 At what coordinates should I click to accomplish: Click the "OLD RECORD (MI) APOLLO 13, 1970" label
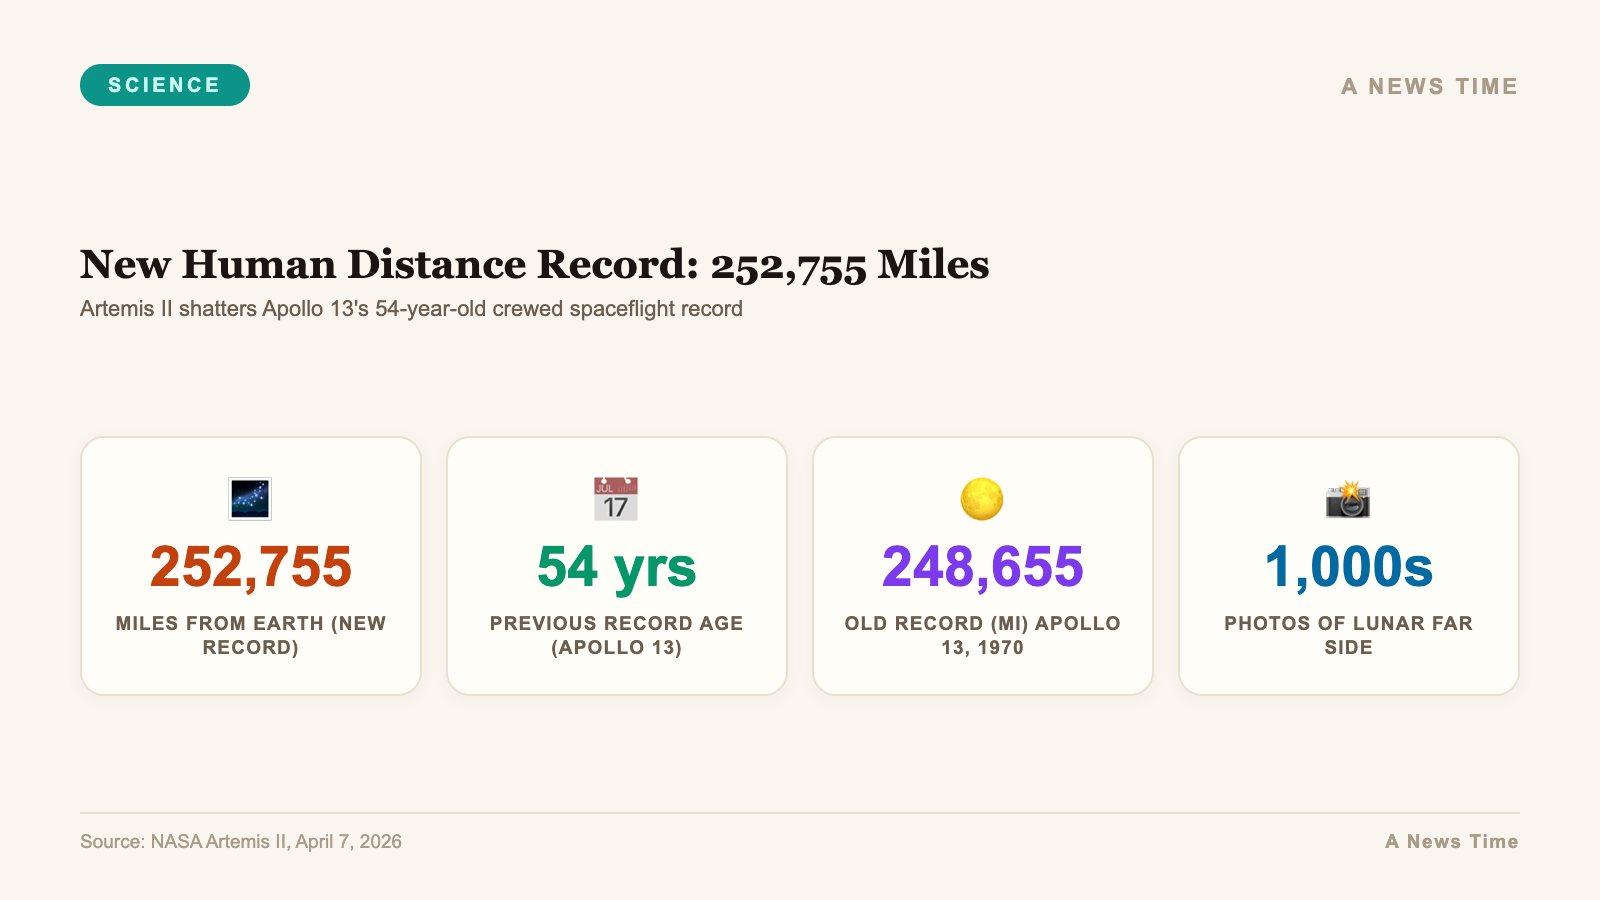coord(983,635)
